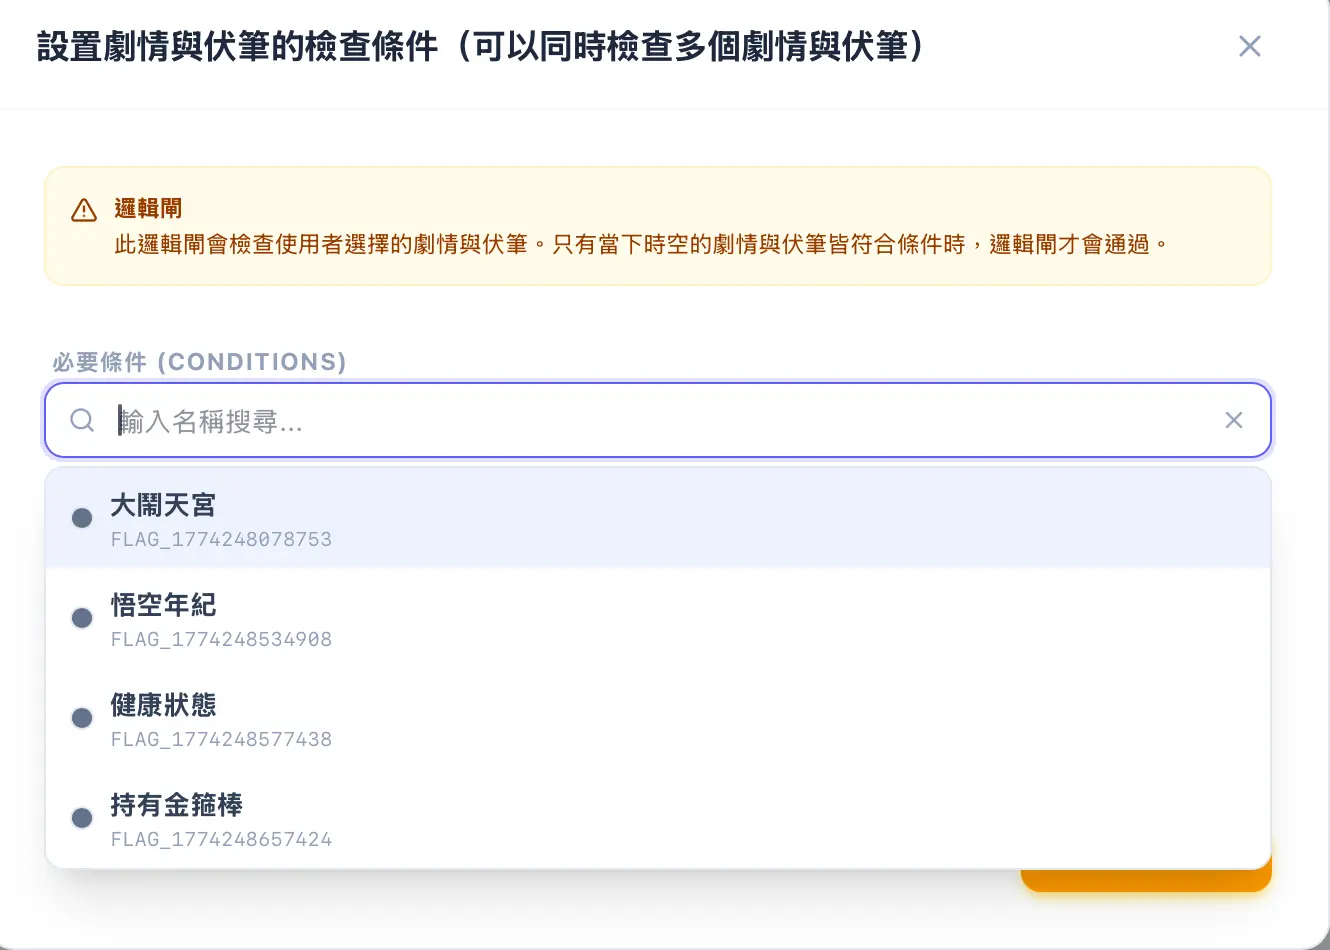Clear the search field with the X icon

(x=1234, y=420)
